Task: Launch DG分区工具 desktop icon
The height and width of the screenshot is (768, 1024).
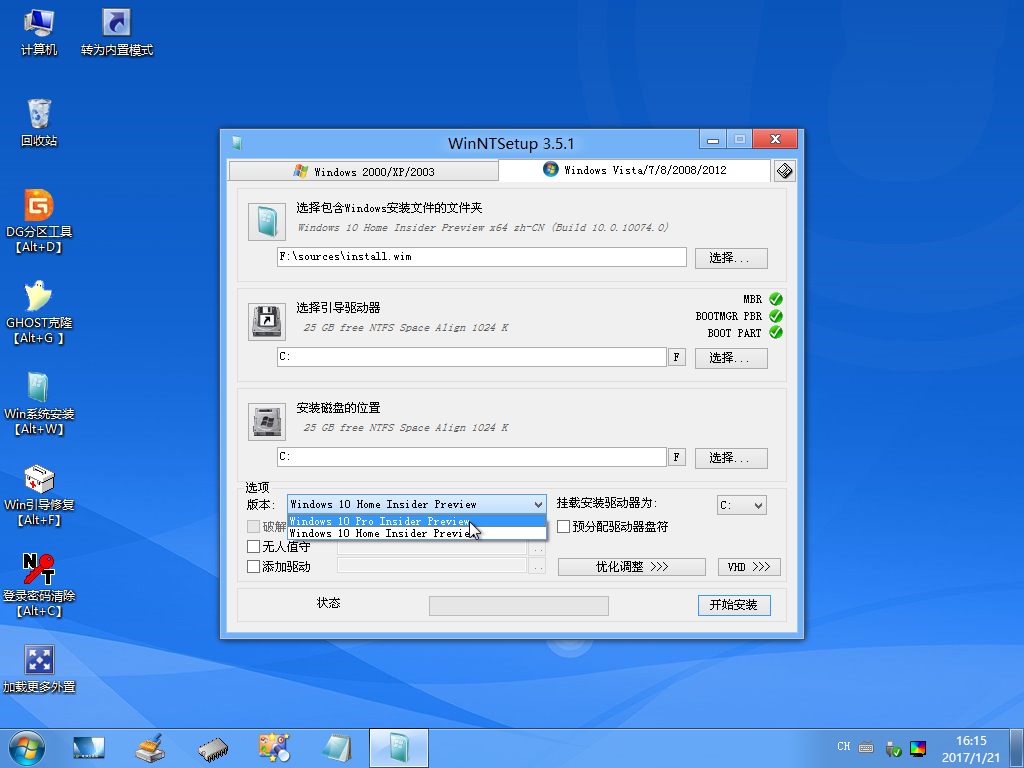Action: pos(39,222)
